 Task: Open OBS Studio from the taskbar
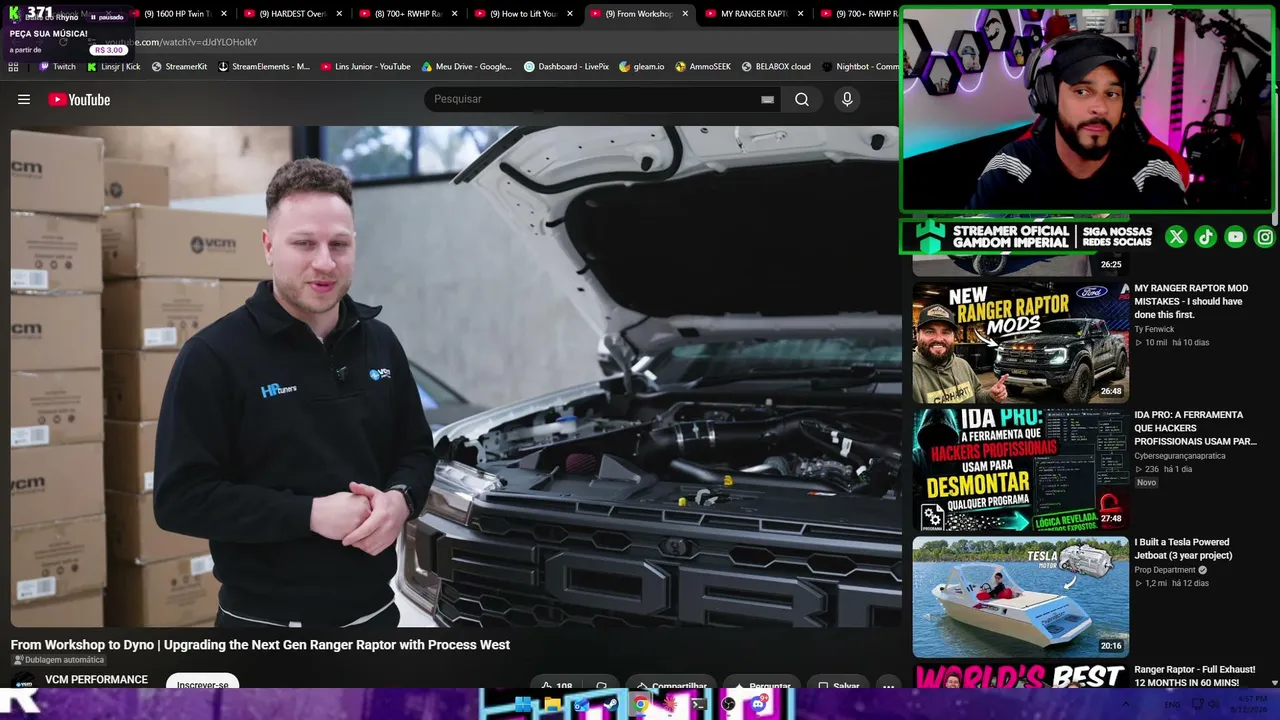click(728, 704)
